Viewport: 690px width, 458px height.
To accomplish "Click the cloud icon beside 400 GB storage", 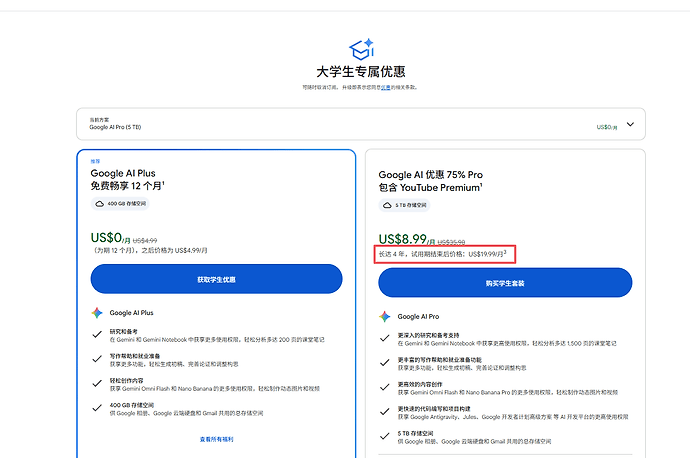I will pos(100,204).
